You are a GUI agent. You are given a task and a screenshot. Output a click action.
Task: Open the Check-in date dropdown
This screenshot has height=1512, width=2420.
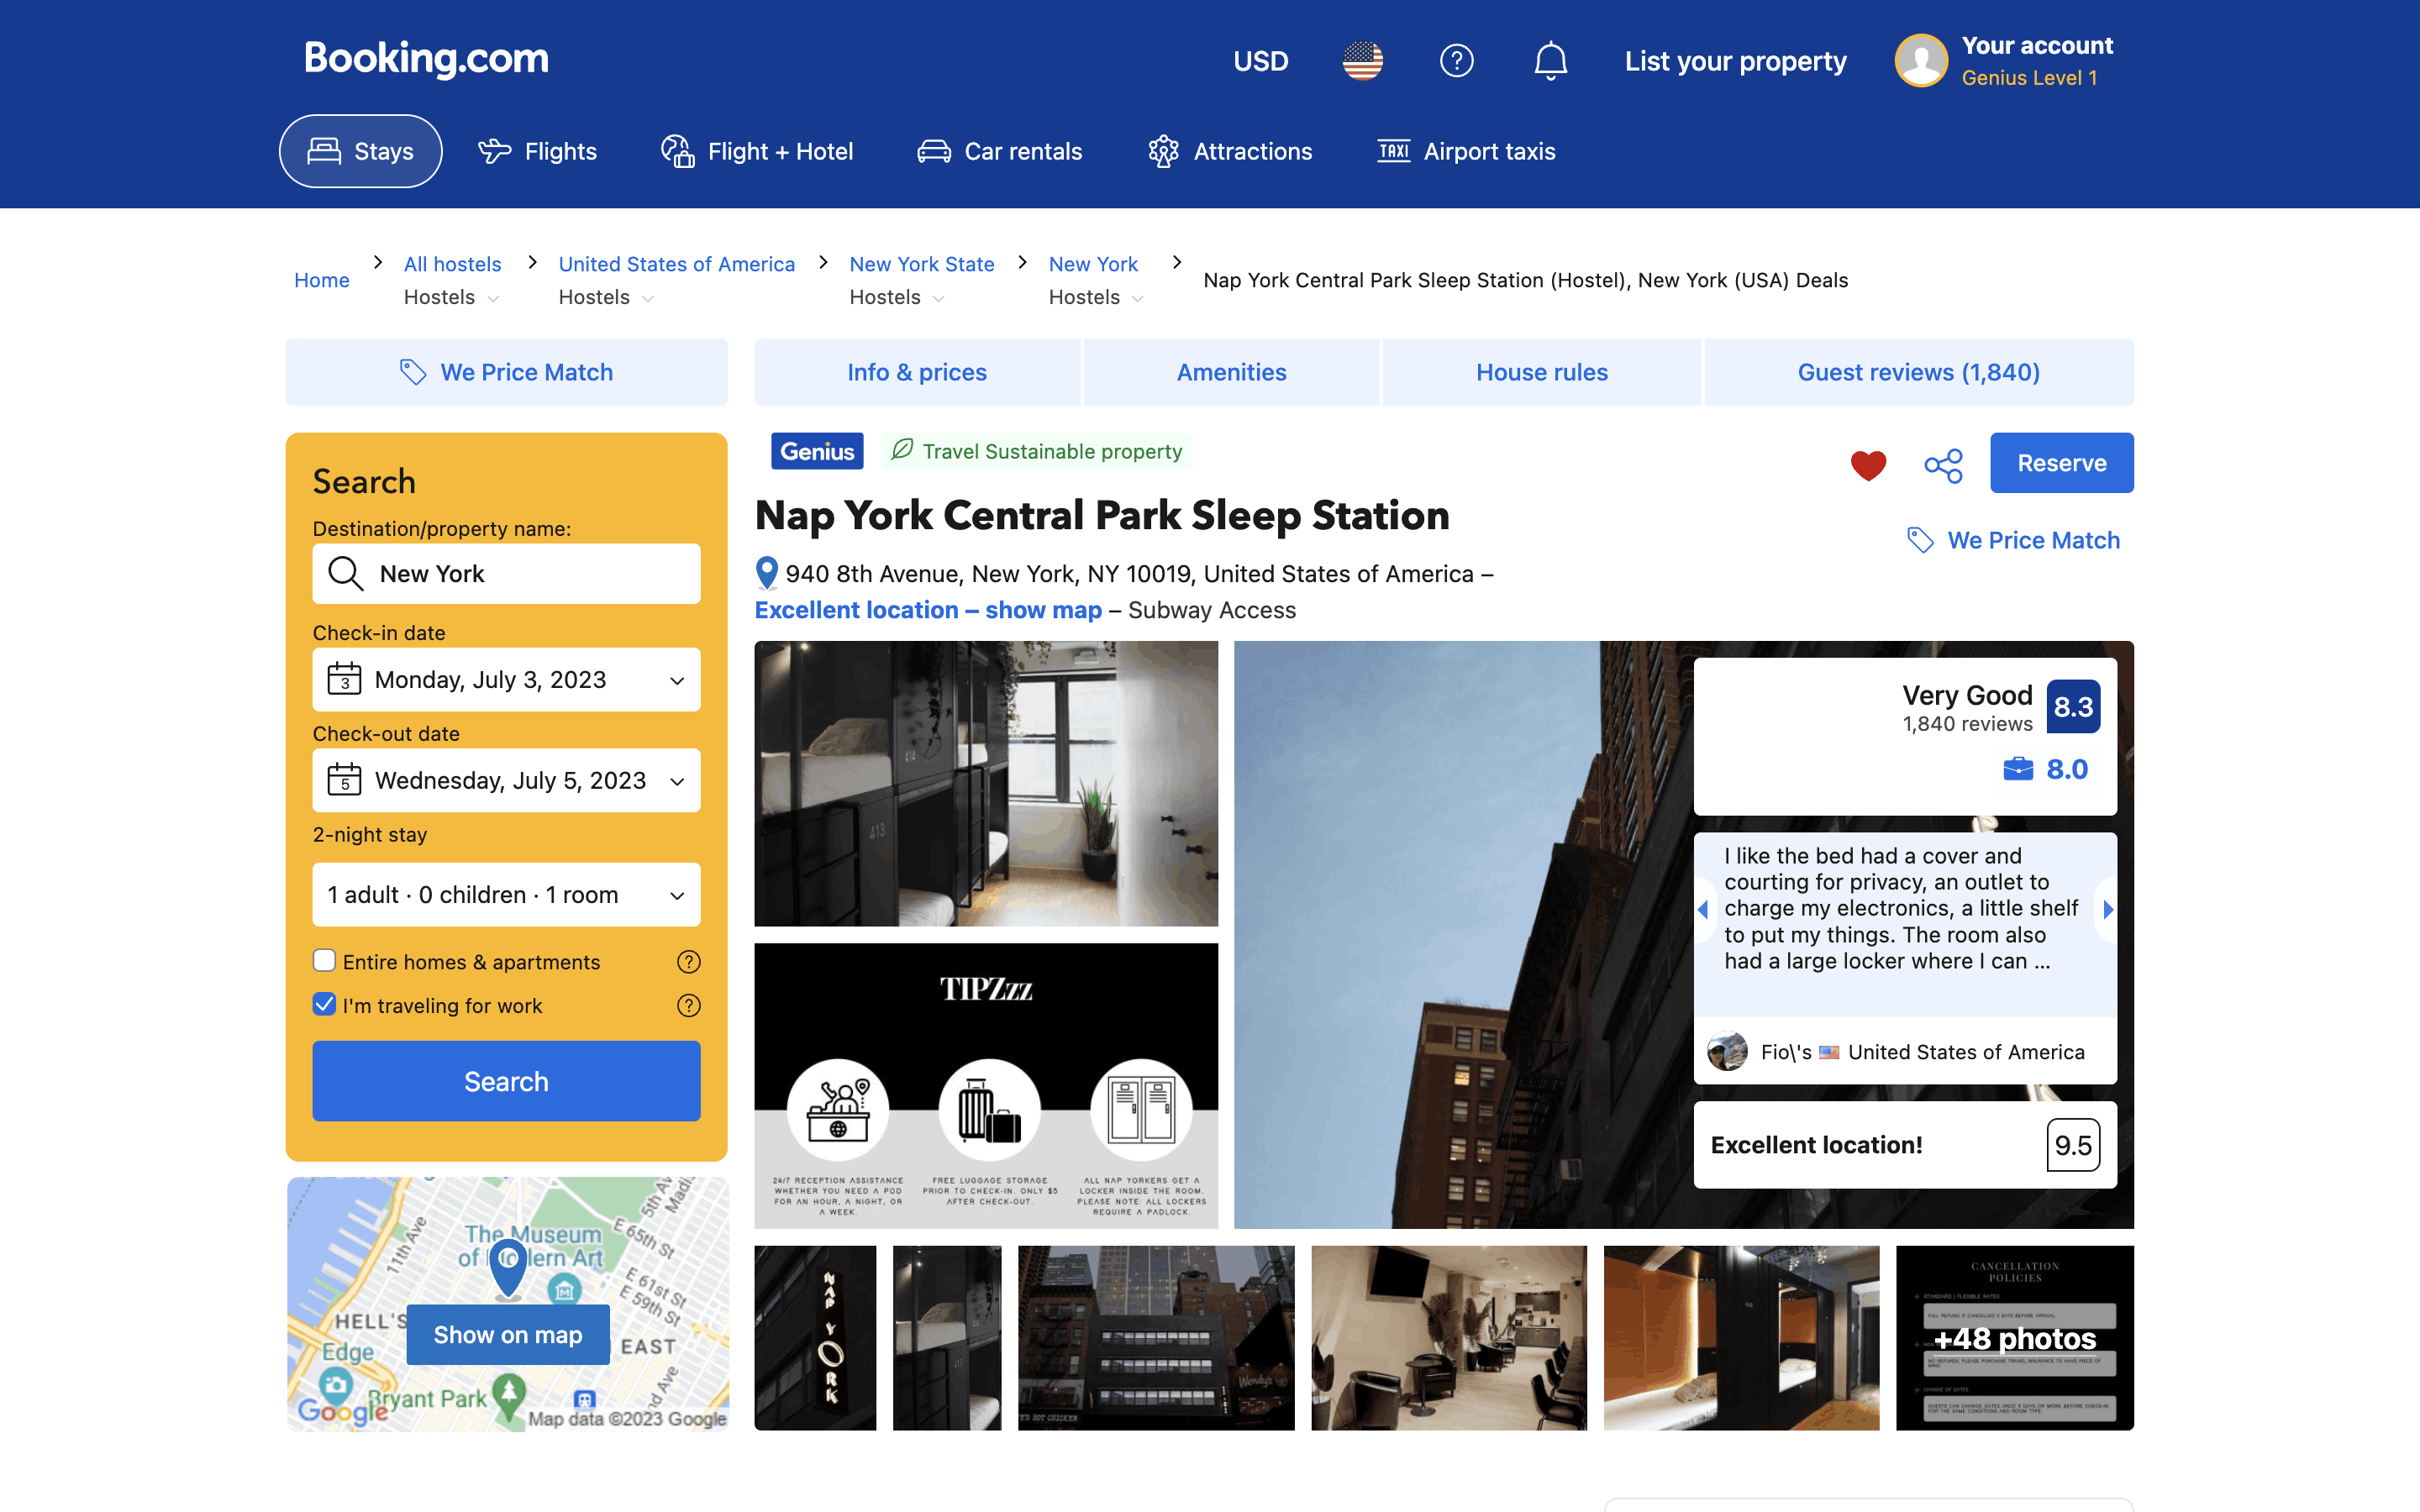(x=506, y=680)
